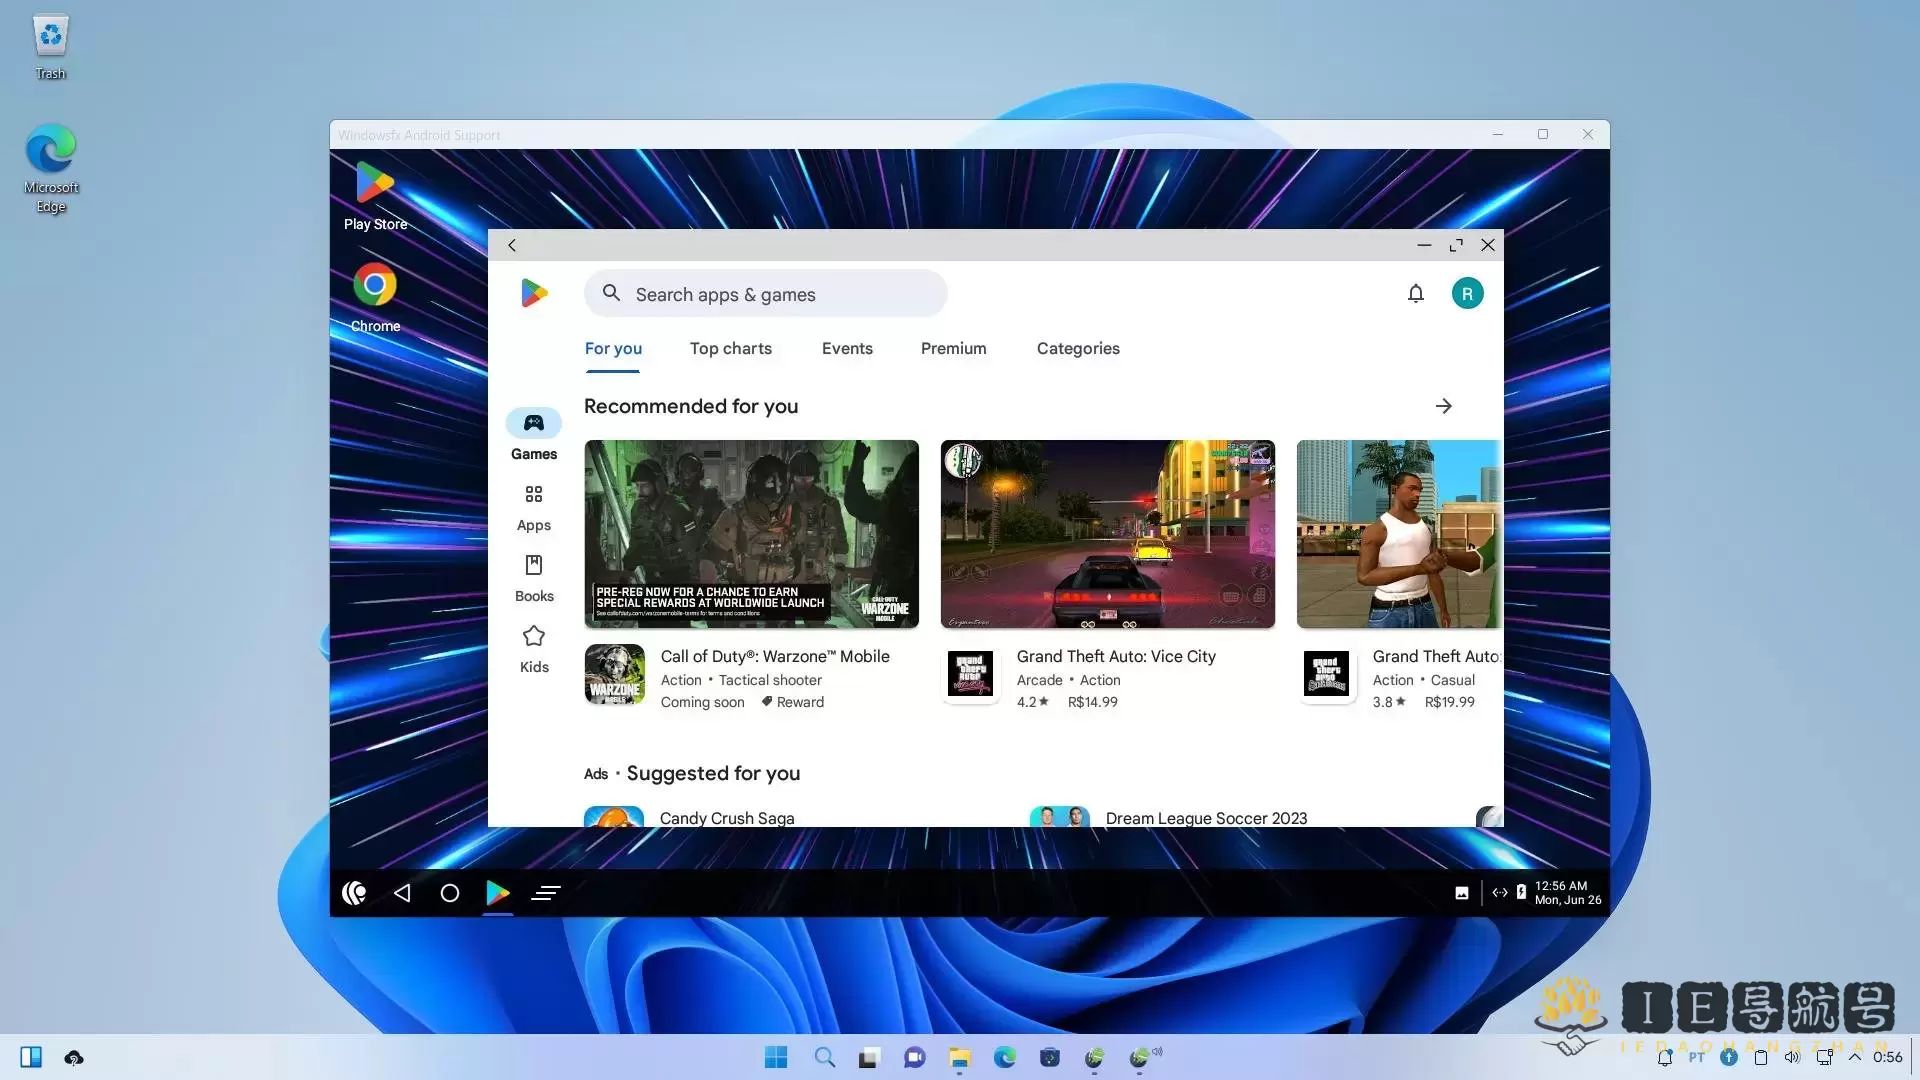Open Microsoft Edge desktop shortcut

click(51, 168)
